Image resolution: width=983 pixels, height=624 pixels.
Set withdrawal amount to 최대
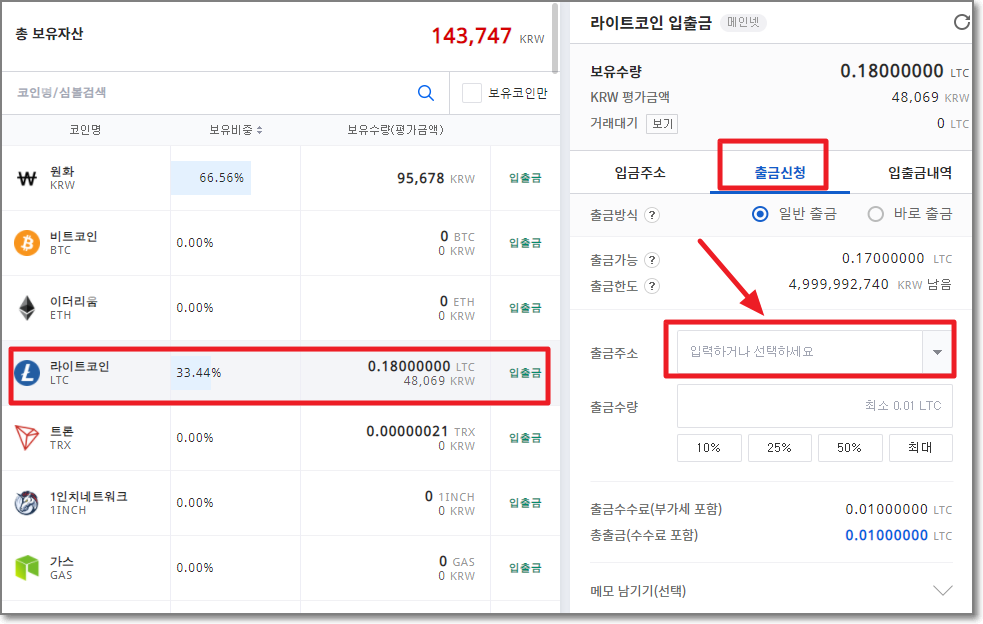920,448
